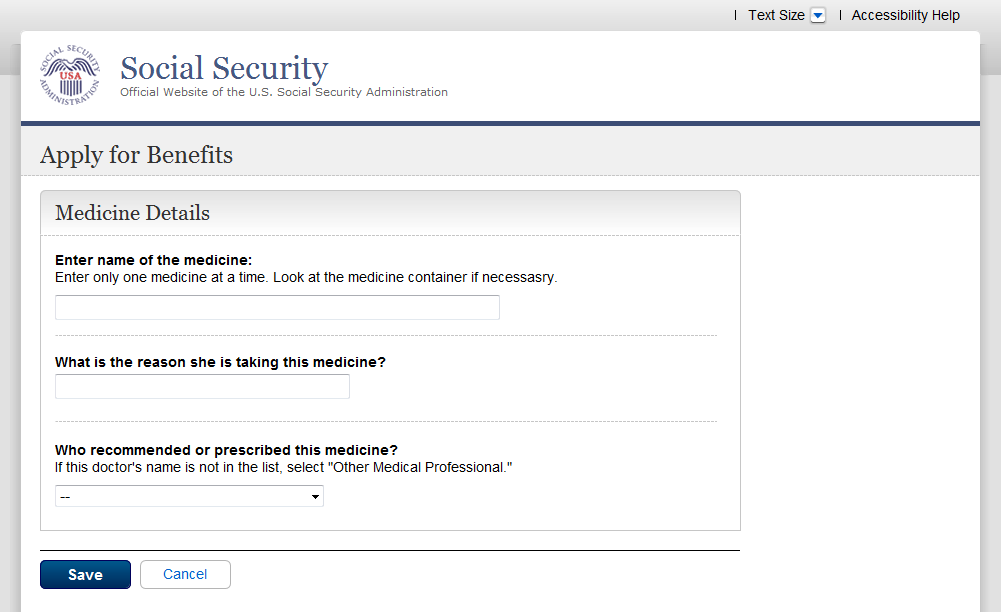1002x612 pixels.
Task: Focus the reason for medicine field
Action: (202, 387)
